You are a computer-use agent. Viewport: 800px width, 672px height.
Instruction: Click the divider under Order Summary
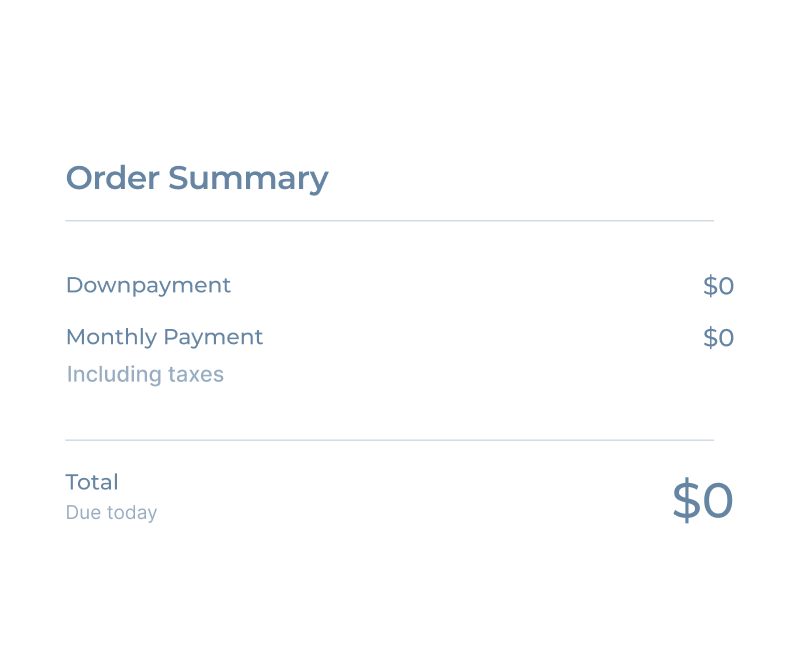[x=390, y=218]
